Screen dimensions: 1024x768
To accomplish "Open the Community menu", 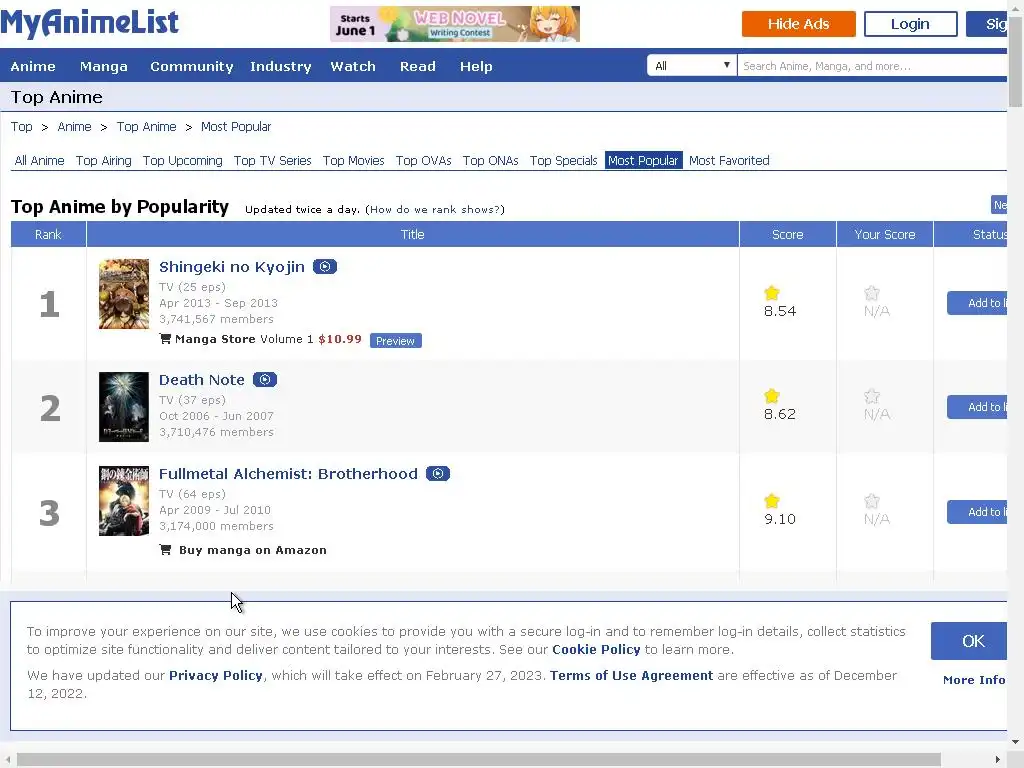I will click(x=191, y=66).
